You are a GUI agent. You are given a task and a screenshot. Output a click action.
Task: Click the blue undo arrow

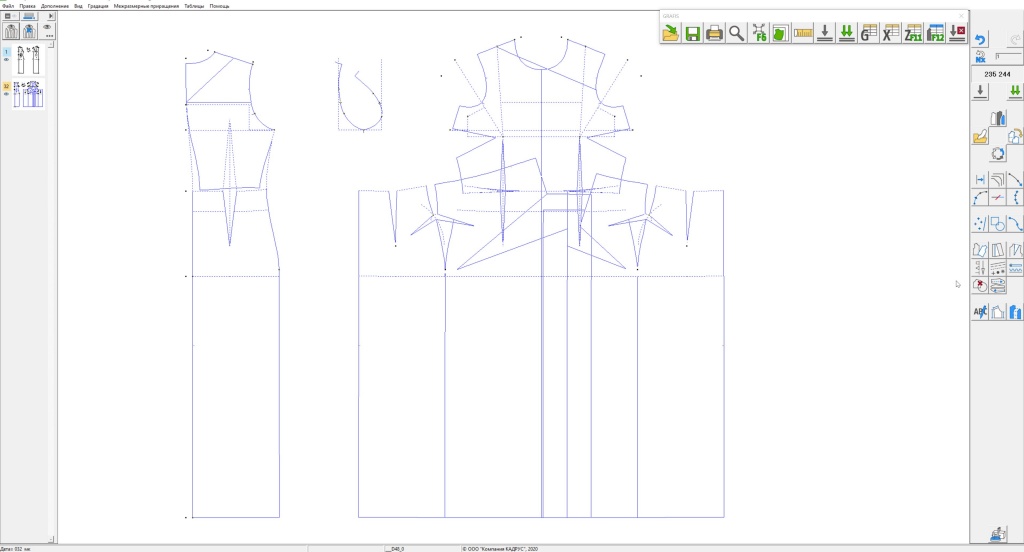coord(980,40)
